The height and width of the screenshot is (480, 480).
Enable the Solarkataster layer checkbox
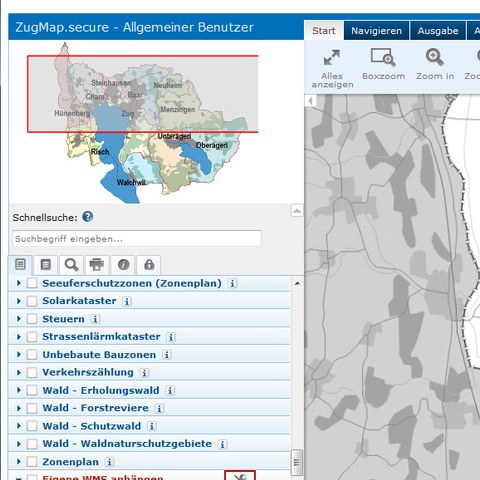click(32, 301)
